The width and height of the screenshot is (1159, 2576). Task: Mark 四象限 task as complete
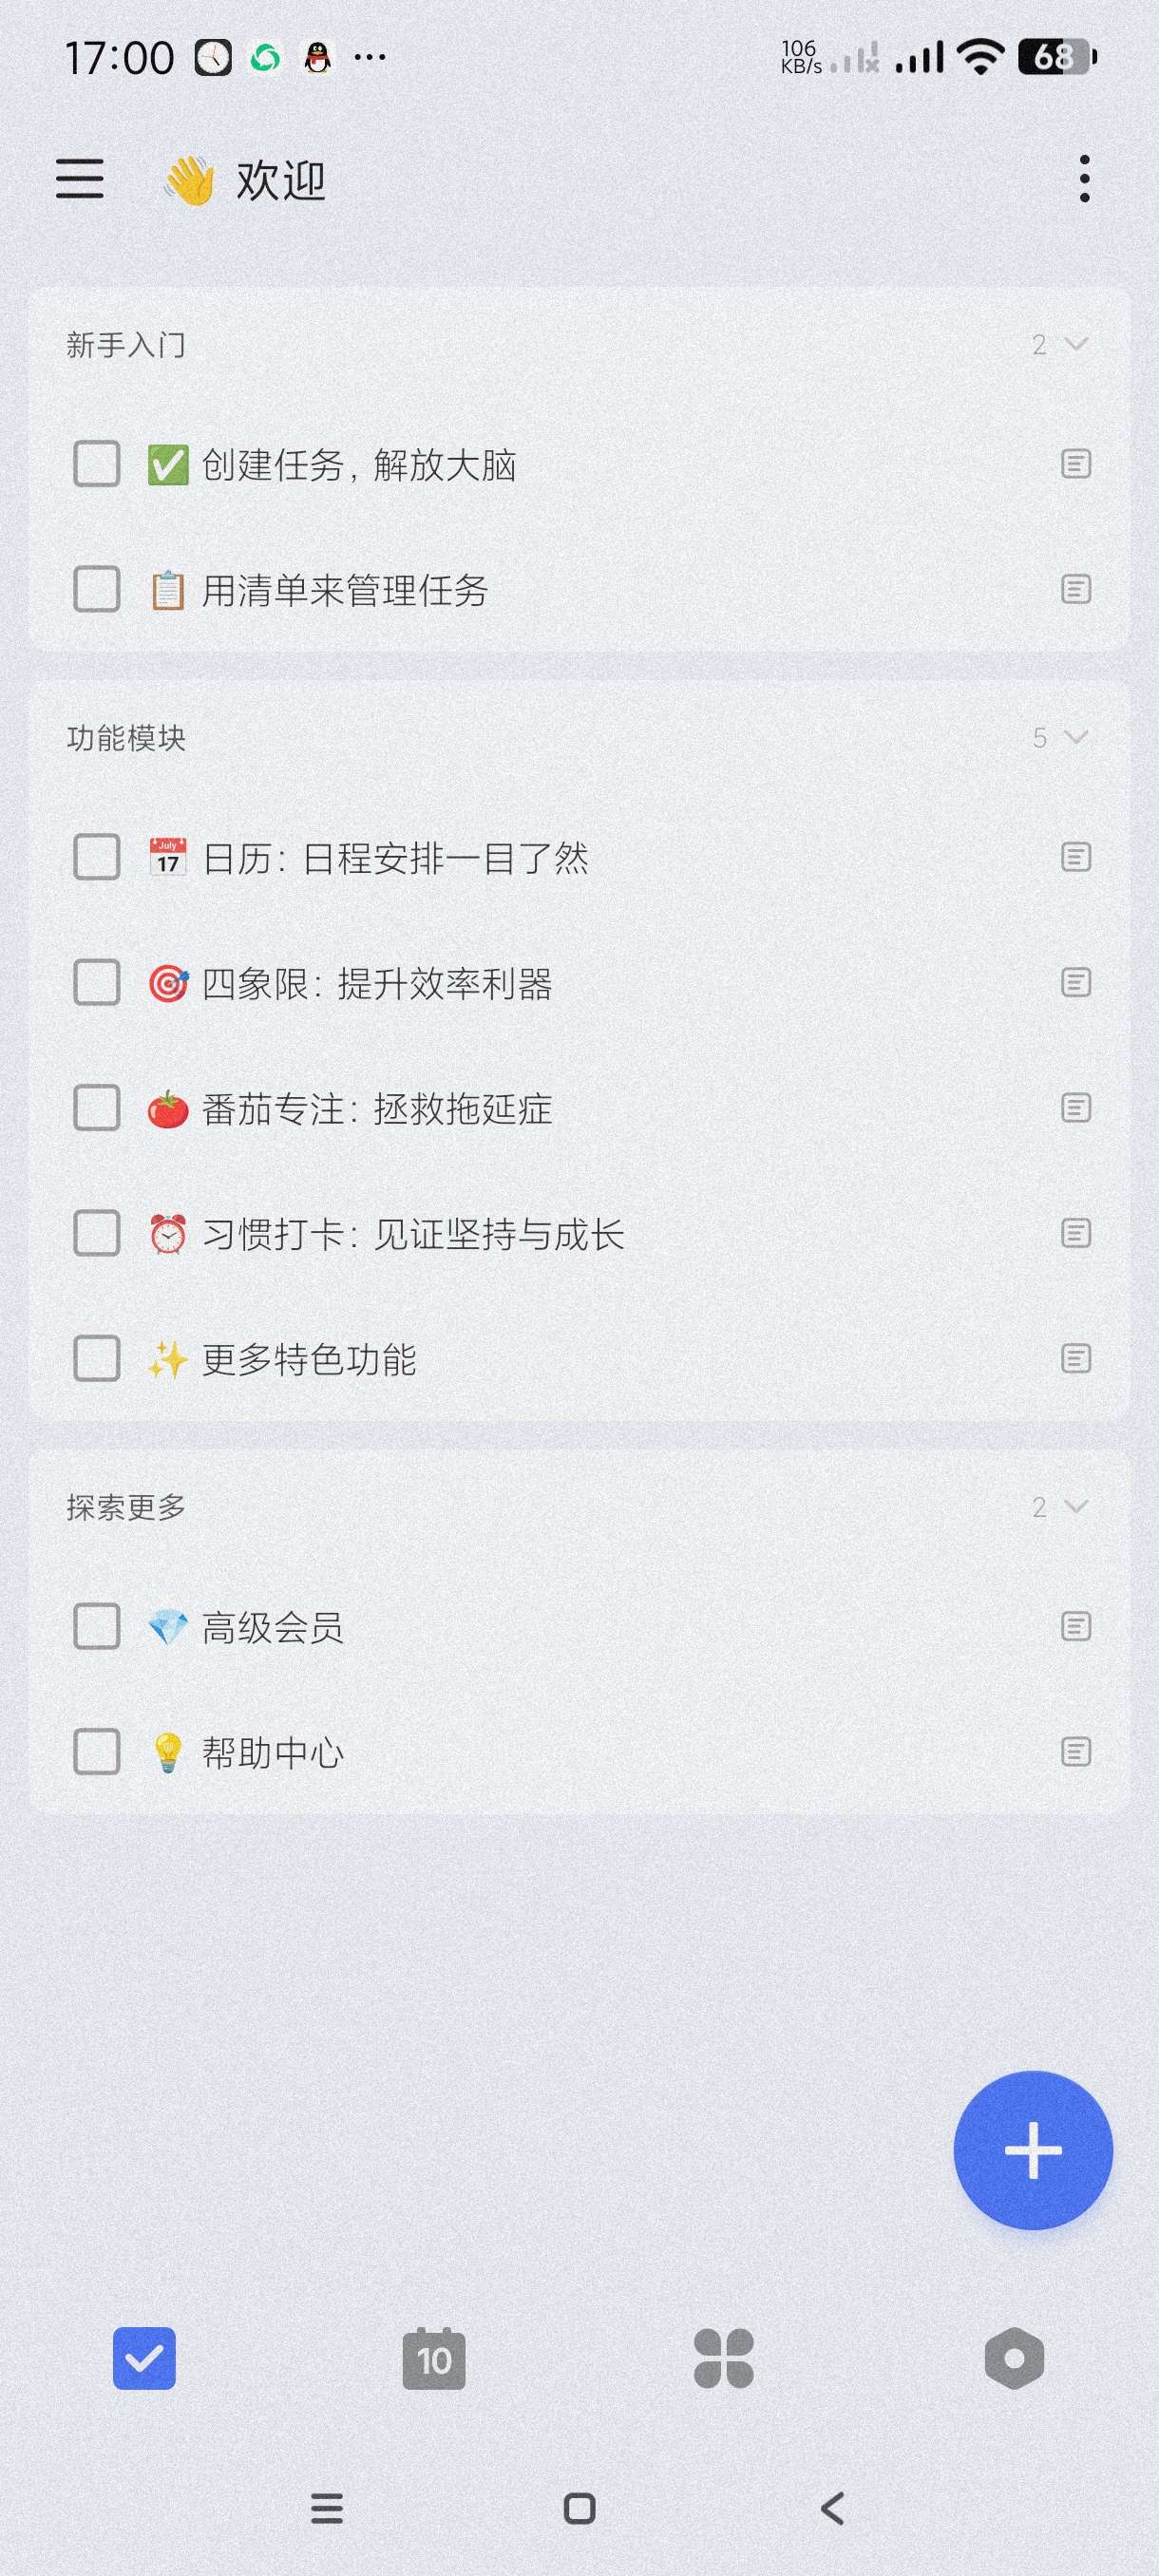(x=97, y=983)
